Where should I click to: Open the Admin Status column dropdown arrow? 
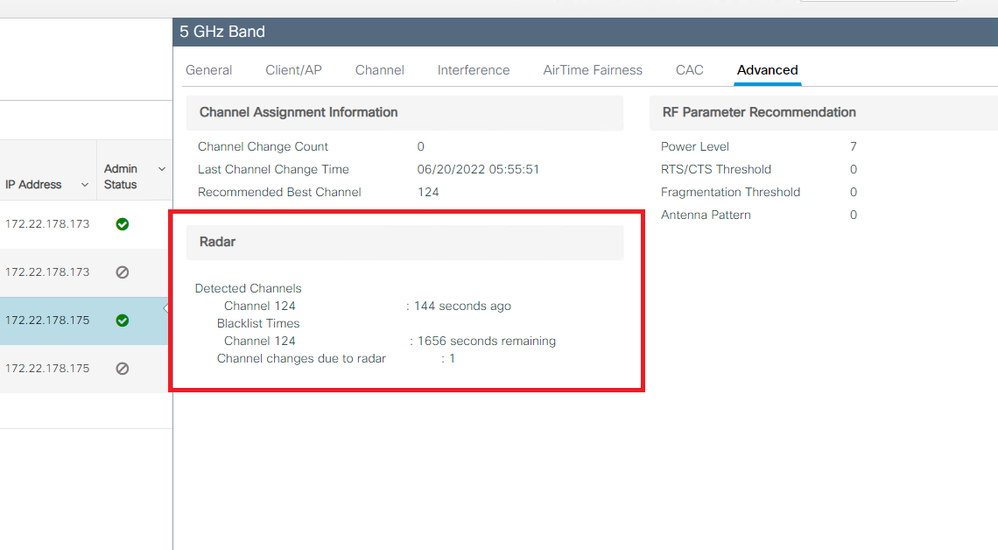[x=162, y=169]
